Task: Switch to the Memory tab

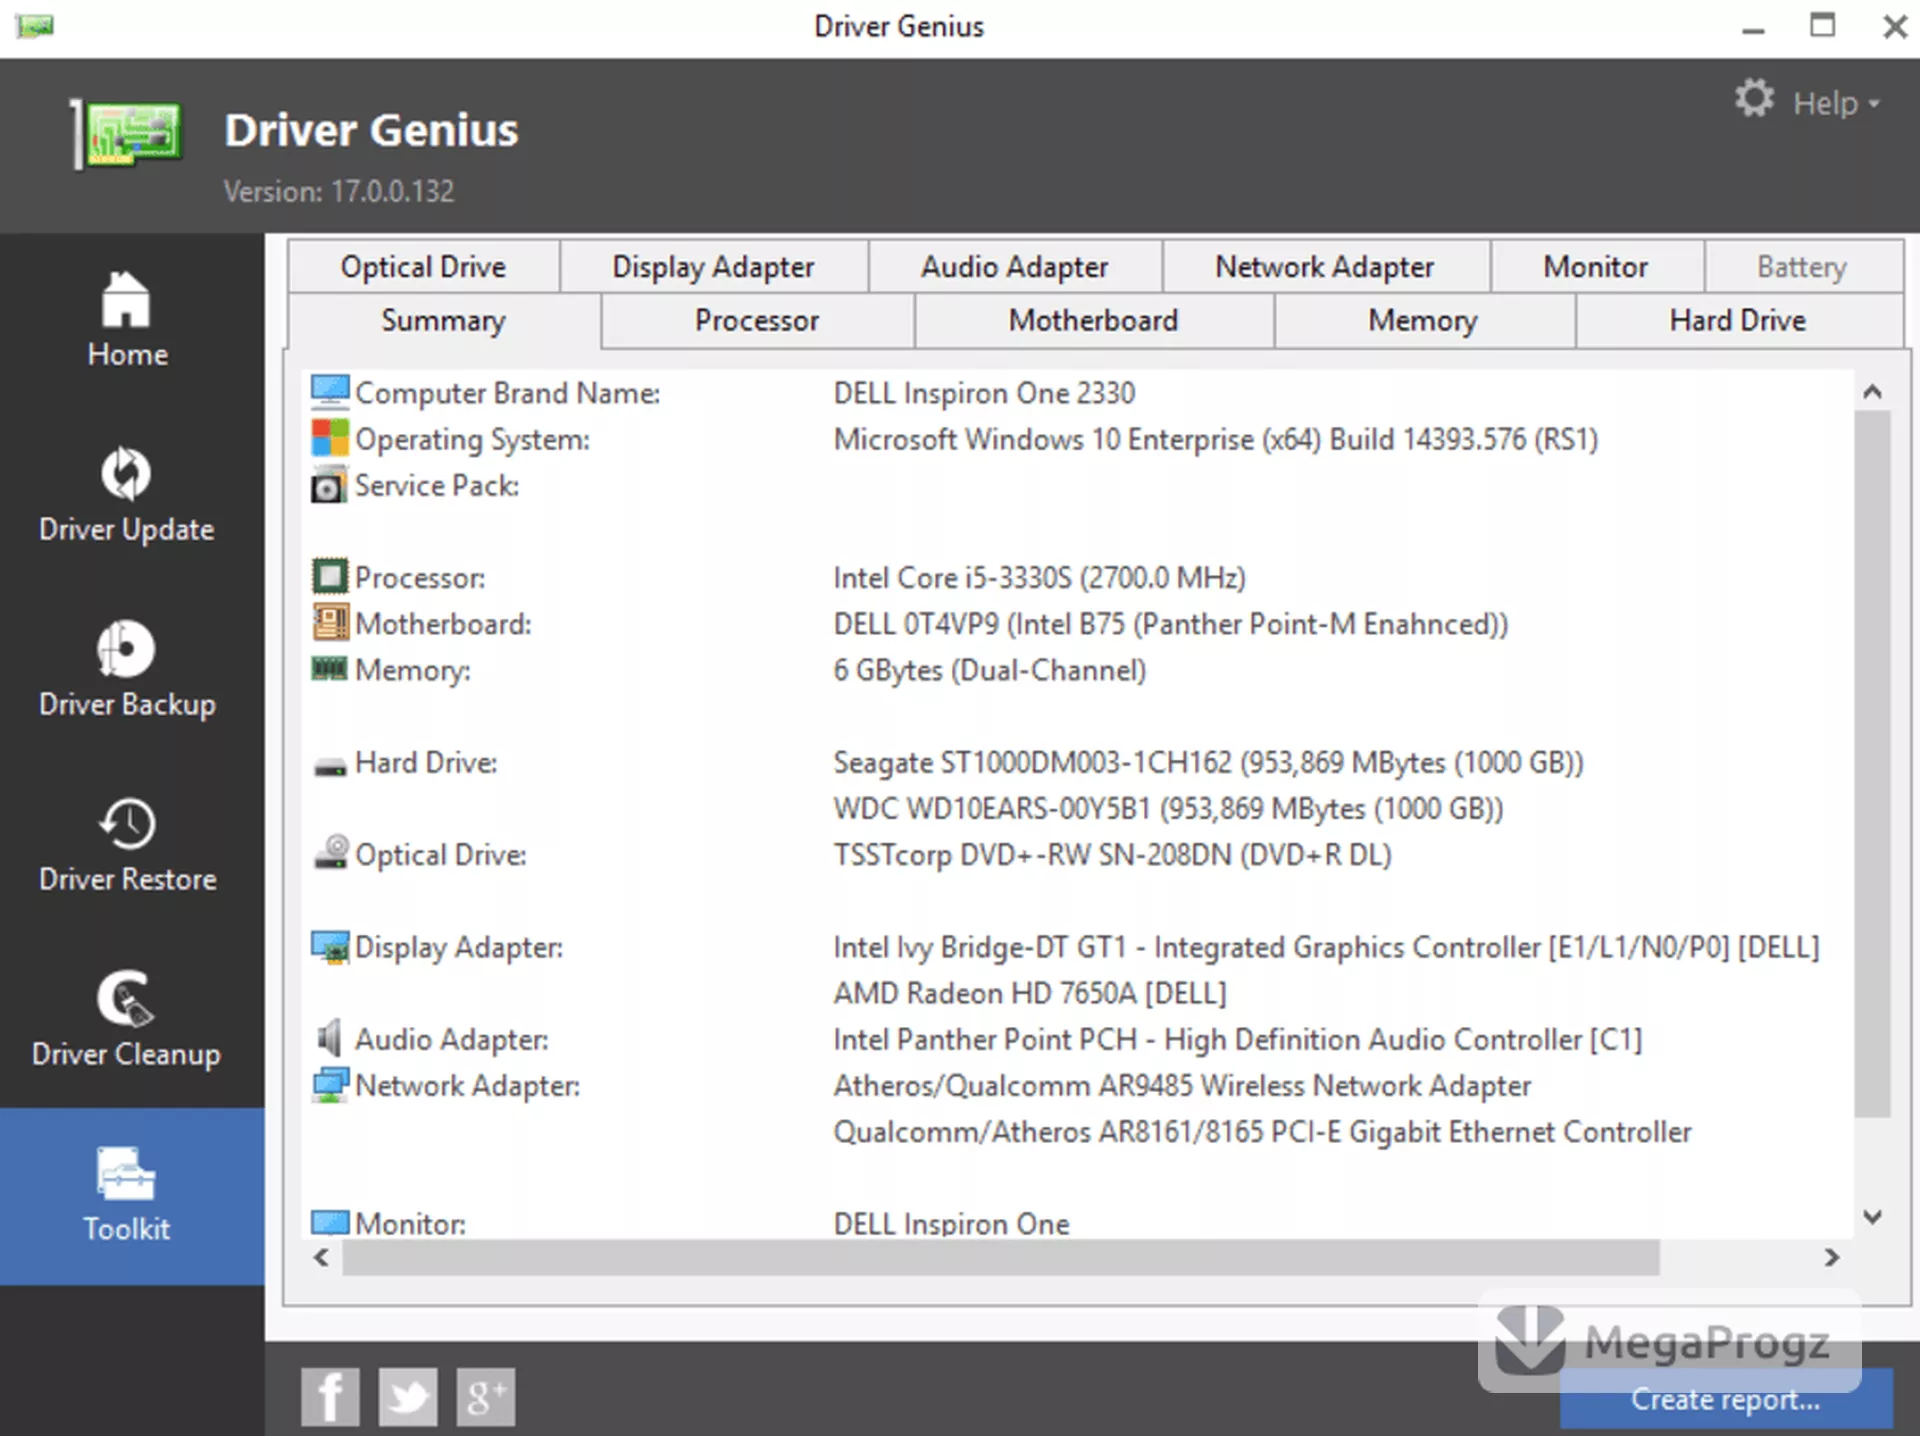Action: point(1423,321)
